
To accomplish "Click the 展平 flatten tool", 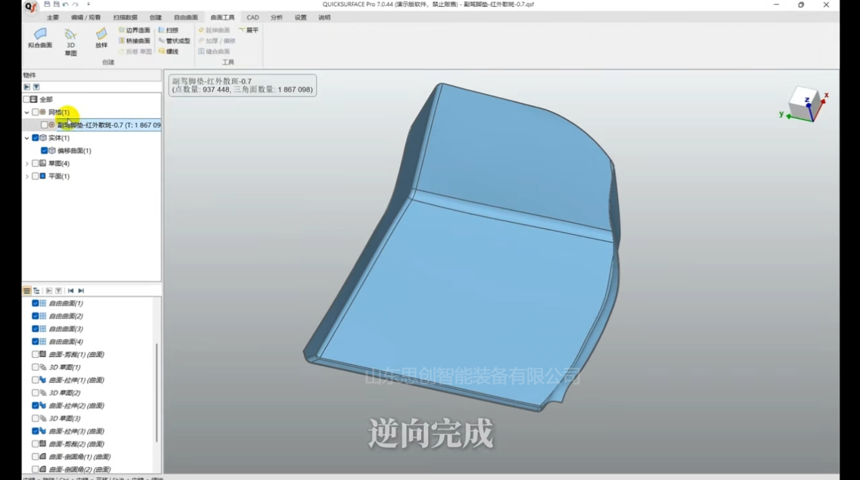I will [x=248, y=30].
